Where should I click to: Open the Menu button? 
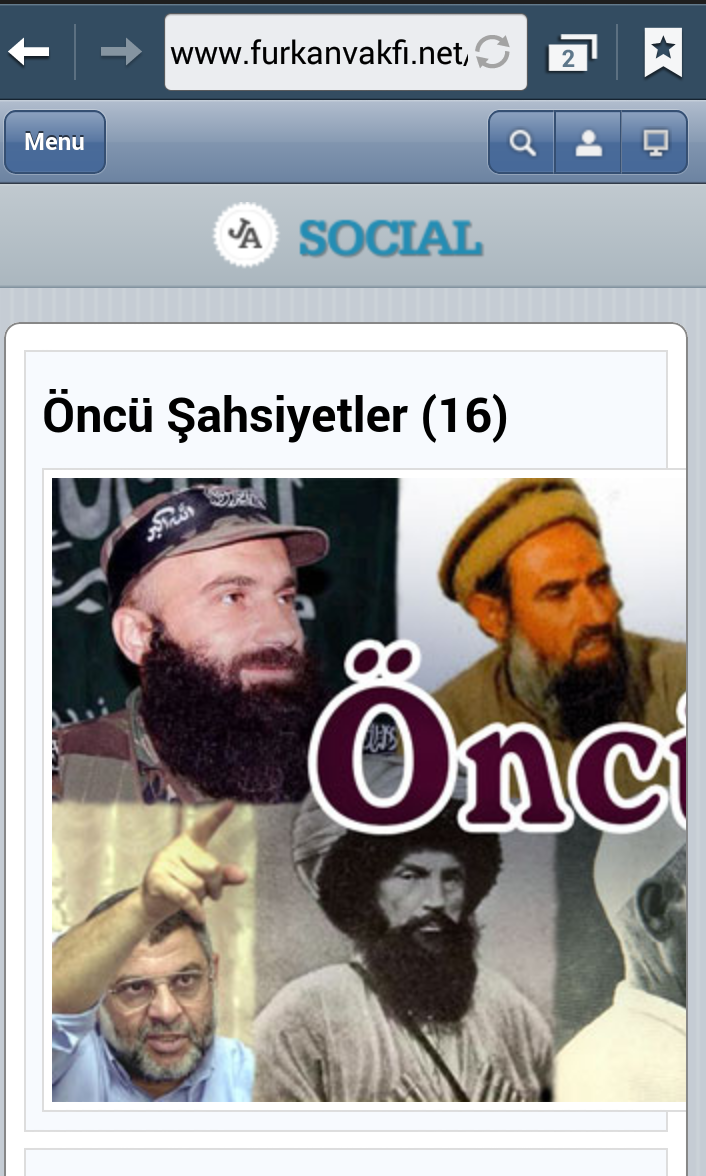[x=55, y=142]
